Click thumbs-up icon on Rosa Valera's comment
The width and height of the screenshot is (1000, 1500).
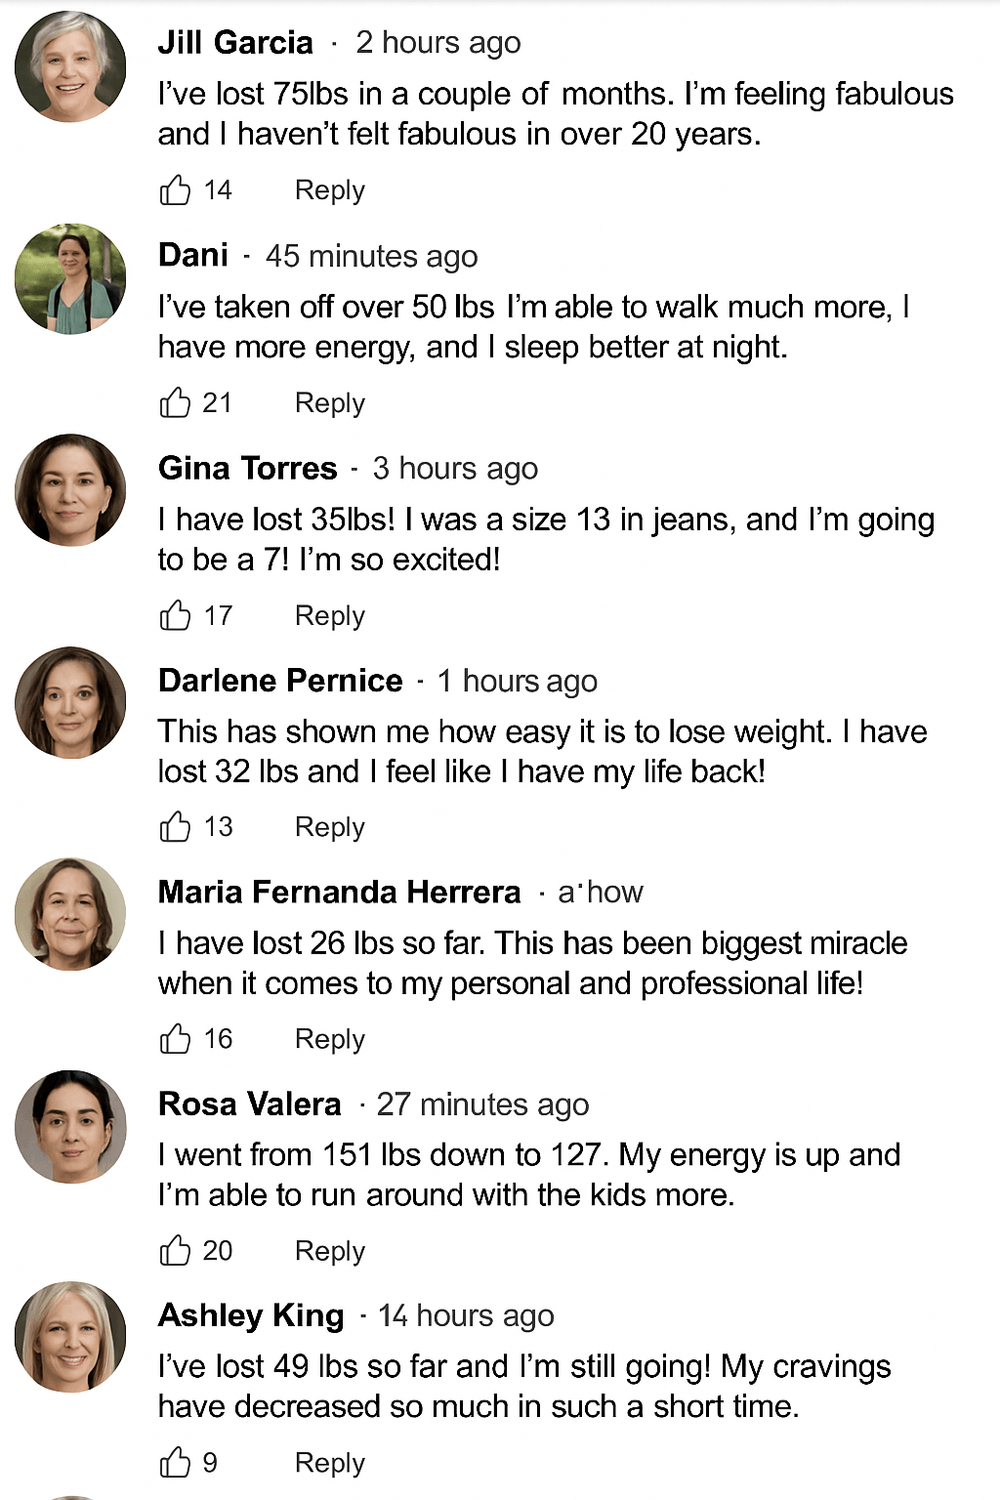[x=175, y=1250]
